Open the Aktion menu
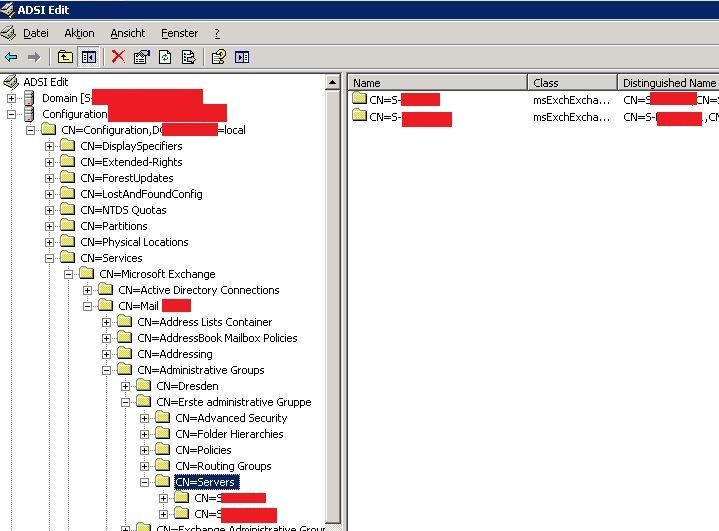719x531 pixels. (79, 33)
